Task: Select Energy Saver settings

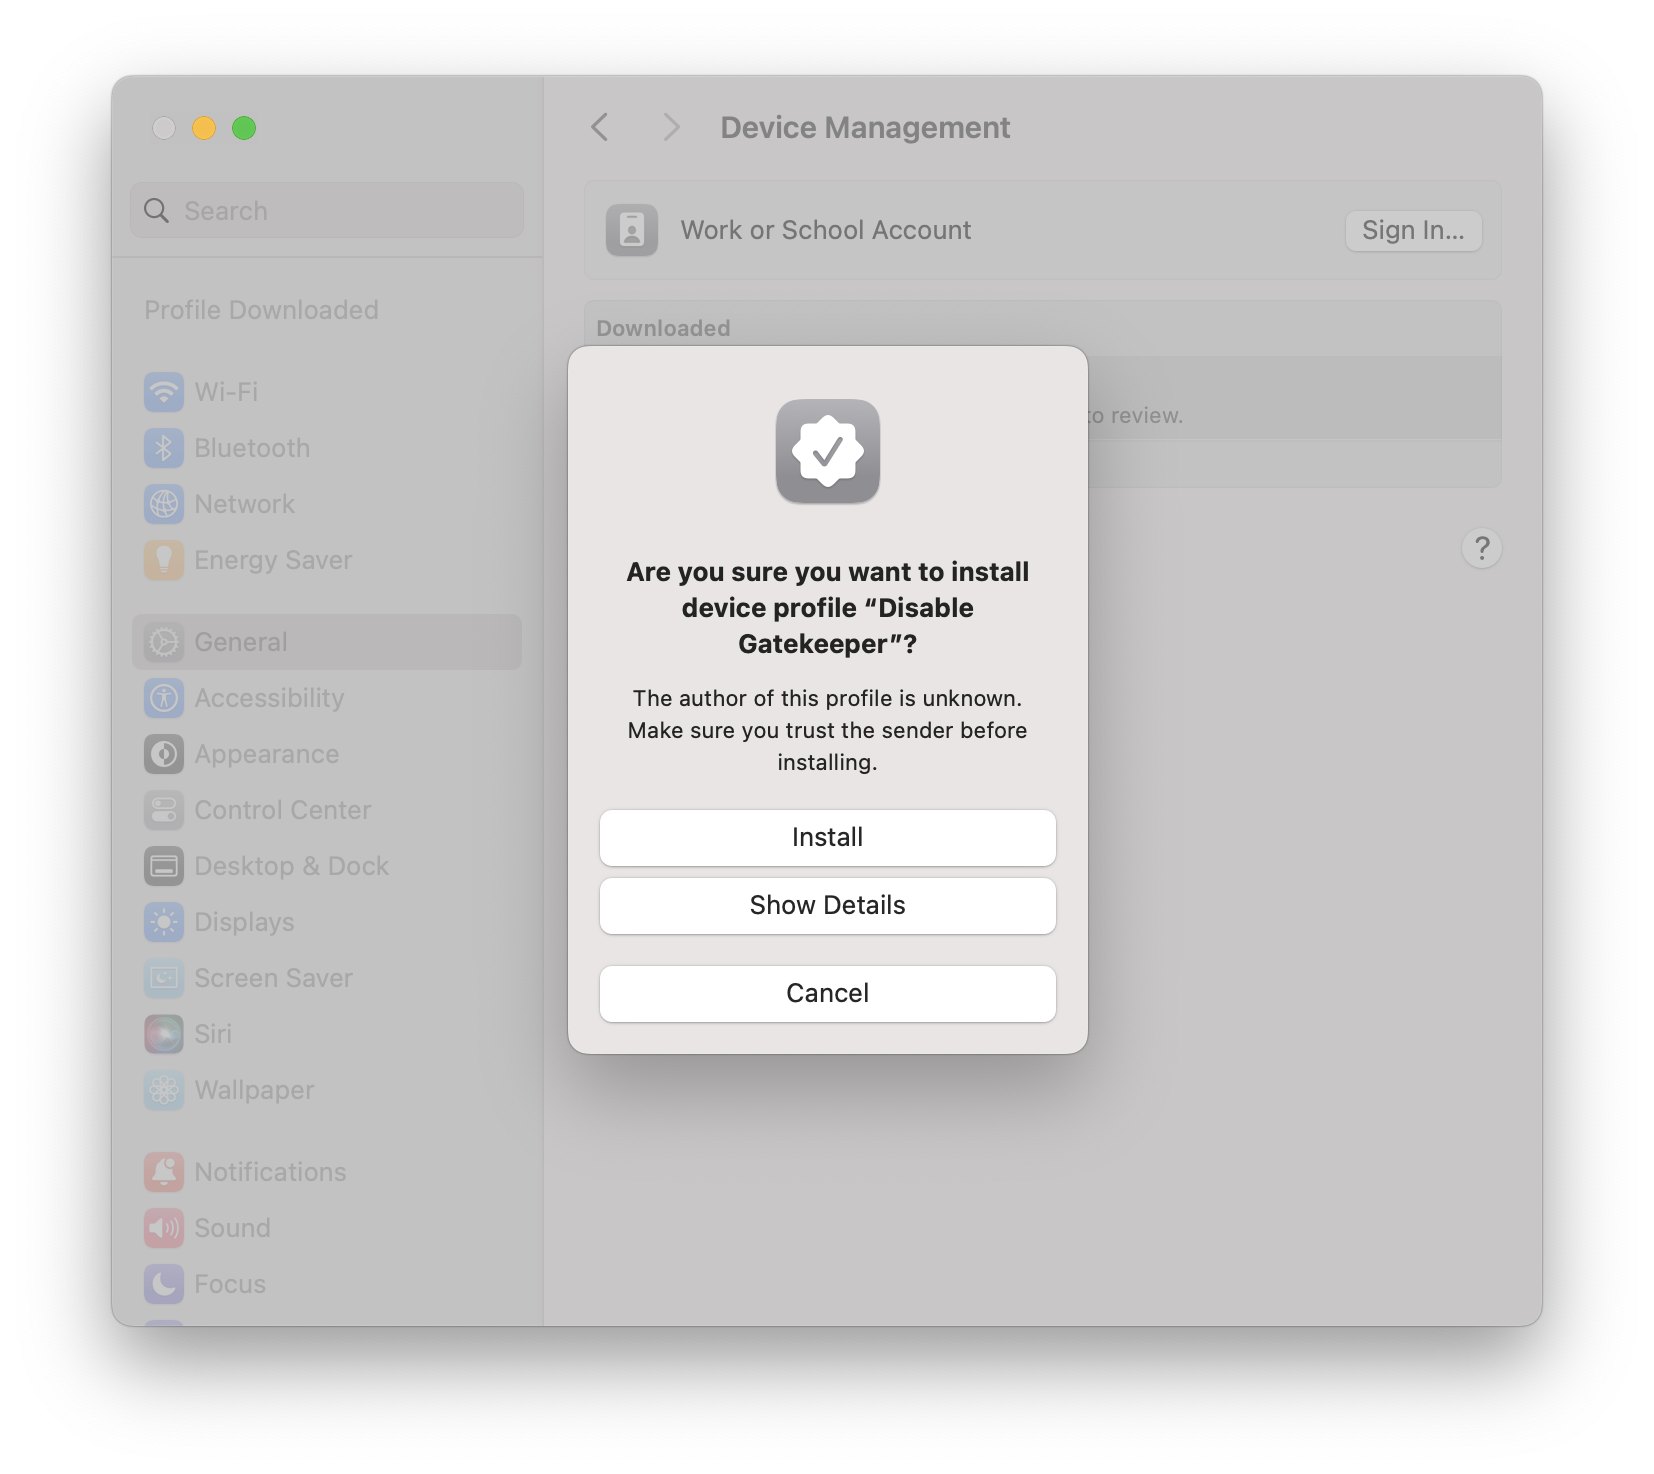Action: (x=272, y=560)
